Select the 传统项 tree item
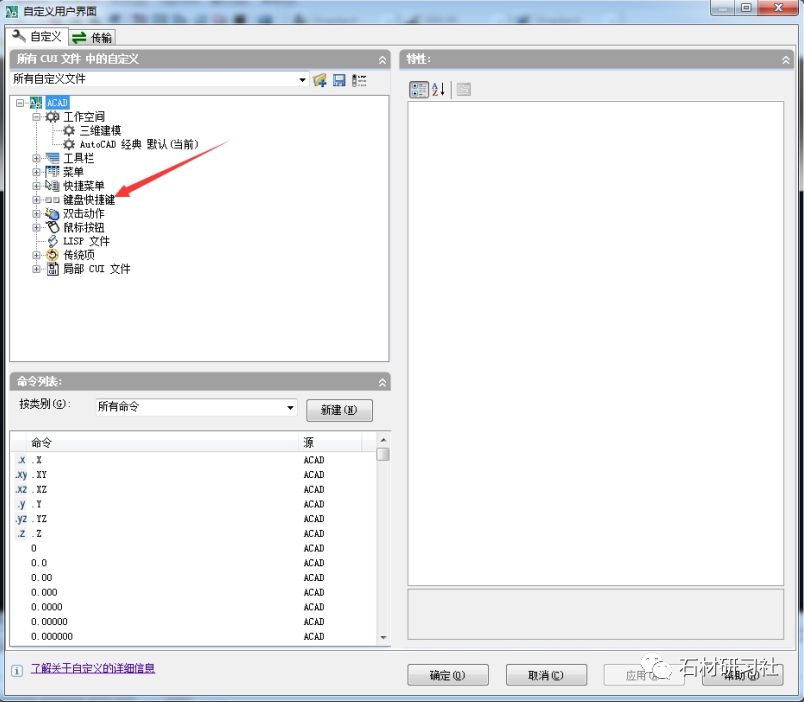This screenshot has height=702, width=804. tap(78, 255)
